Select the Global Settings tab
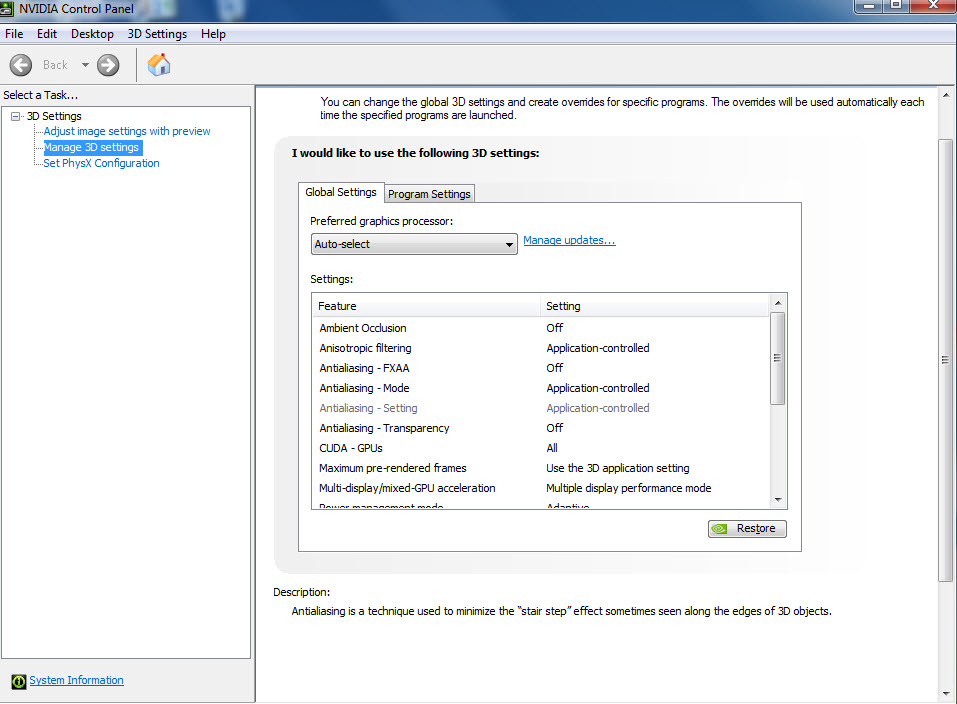This screenshot has height=704, width=957. [x=341, y=192]
